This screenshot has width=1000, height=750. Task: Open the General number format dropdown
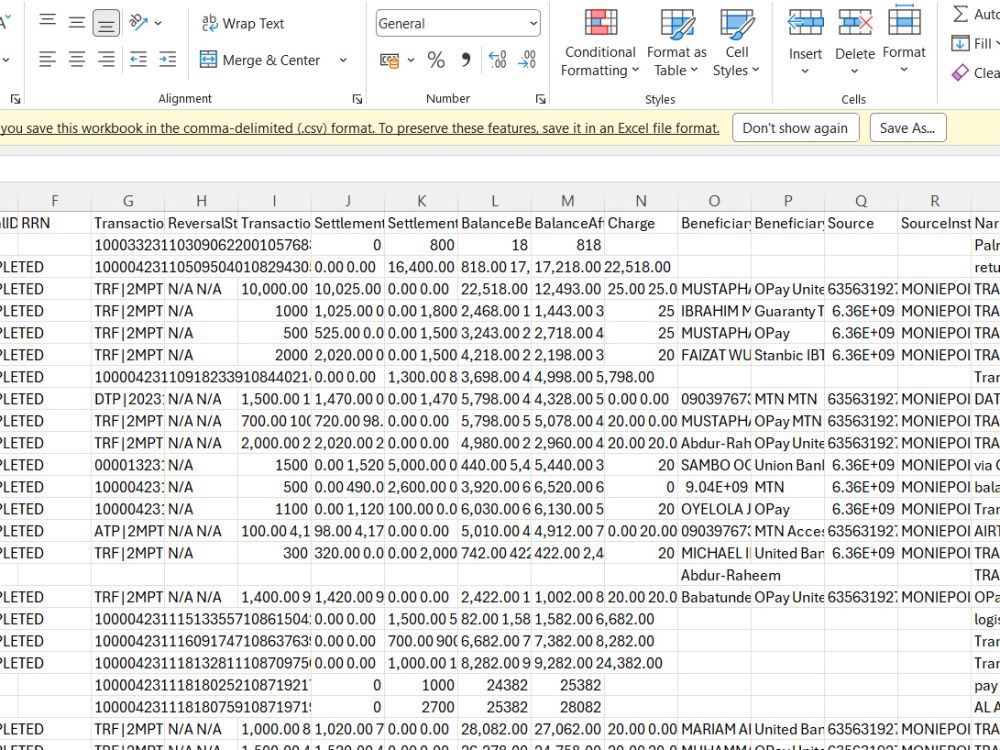tap(457, 23)
